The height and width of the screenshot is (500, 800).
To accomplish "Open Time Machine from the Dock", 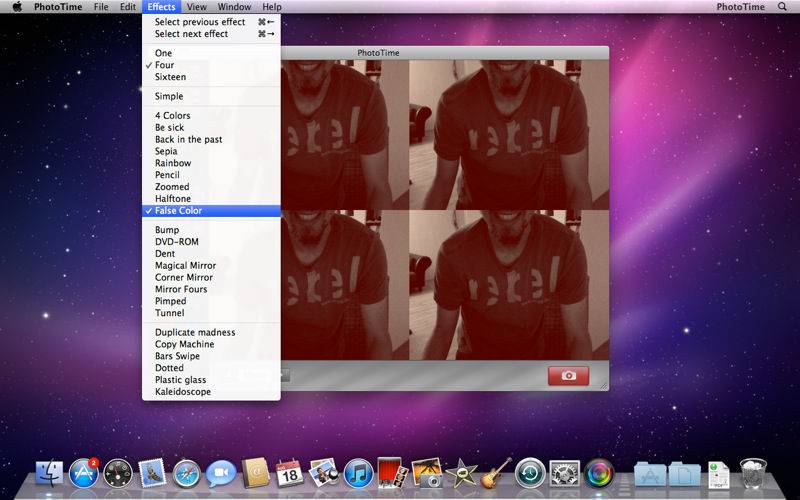I will click(x=530, y=471).
